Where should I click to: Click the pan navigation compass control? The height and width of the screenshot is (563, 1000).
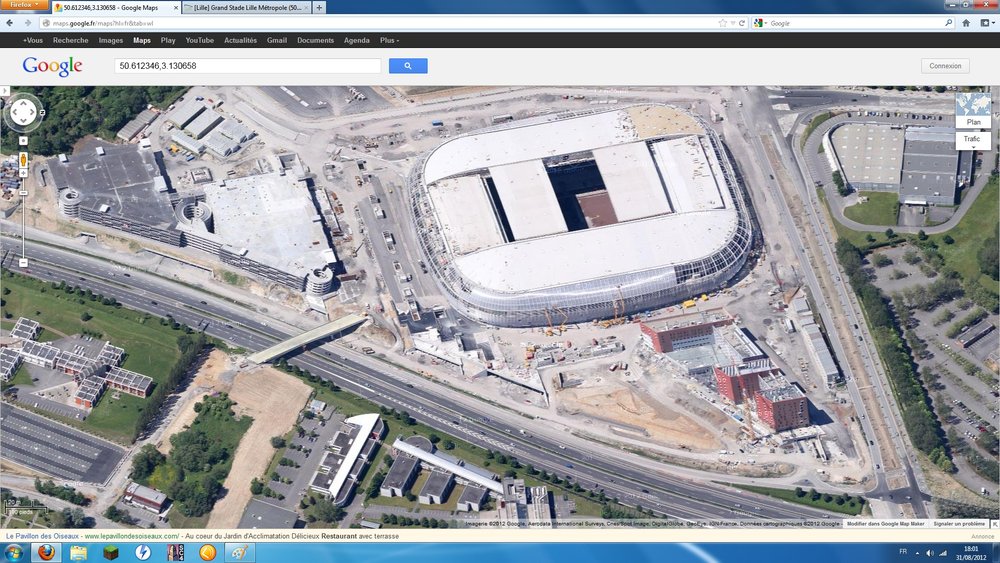23,112
